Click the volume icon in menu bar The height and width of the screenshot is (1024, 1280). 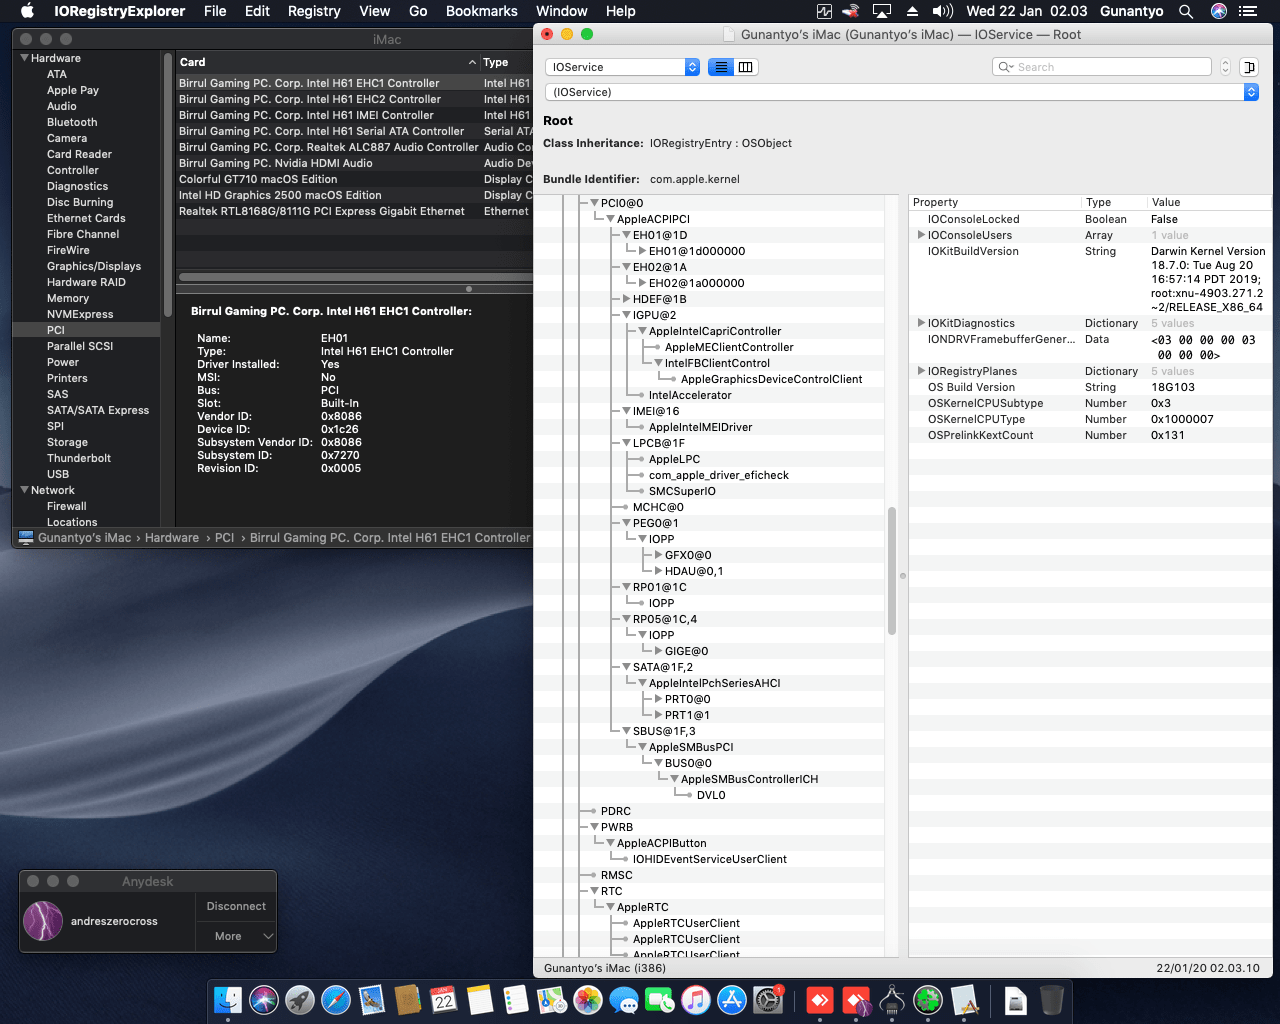coord(942,11)
